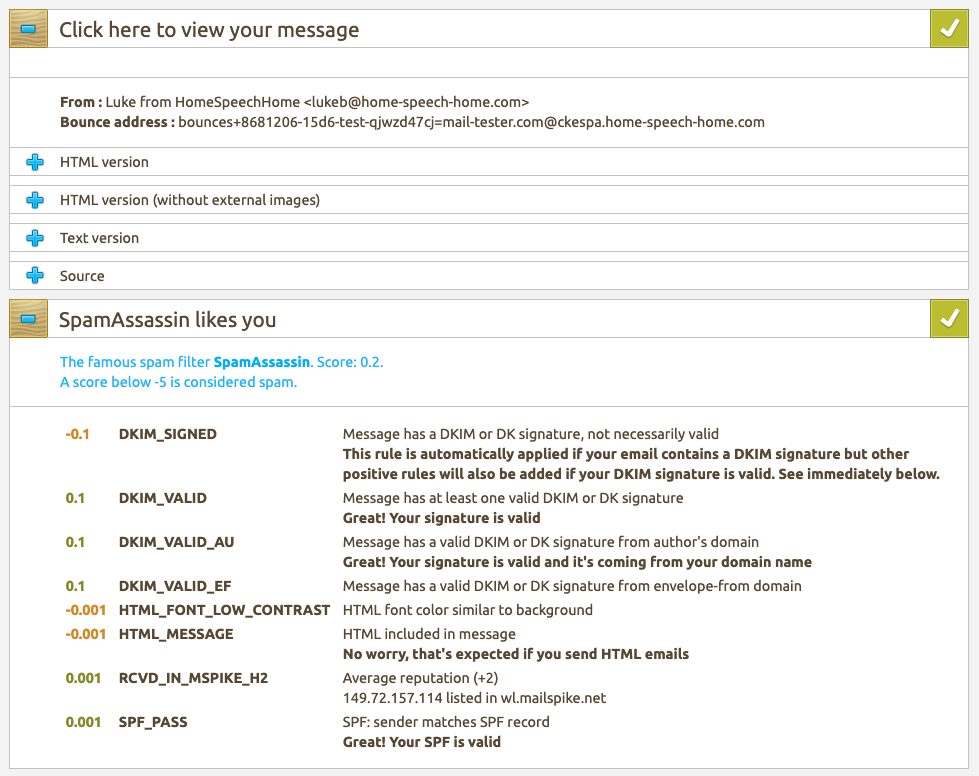Click the DKIM_VALID rule name
The image size is (979, 776).
163,498
